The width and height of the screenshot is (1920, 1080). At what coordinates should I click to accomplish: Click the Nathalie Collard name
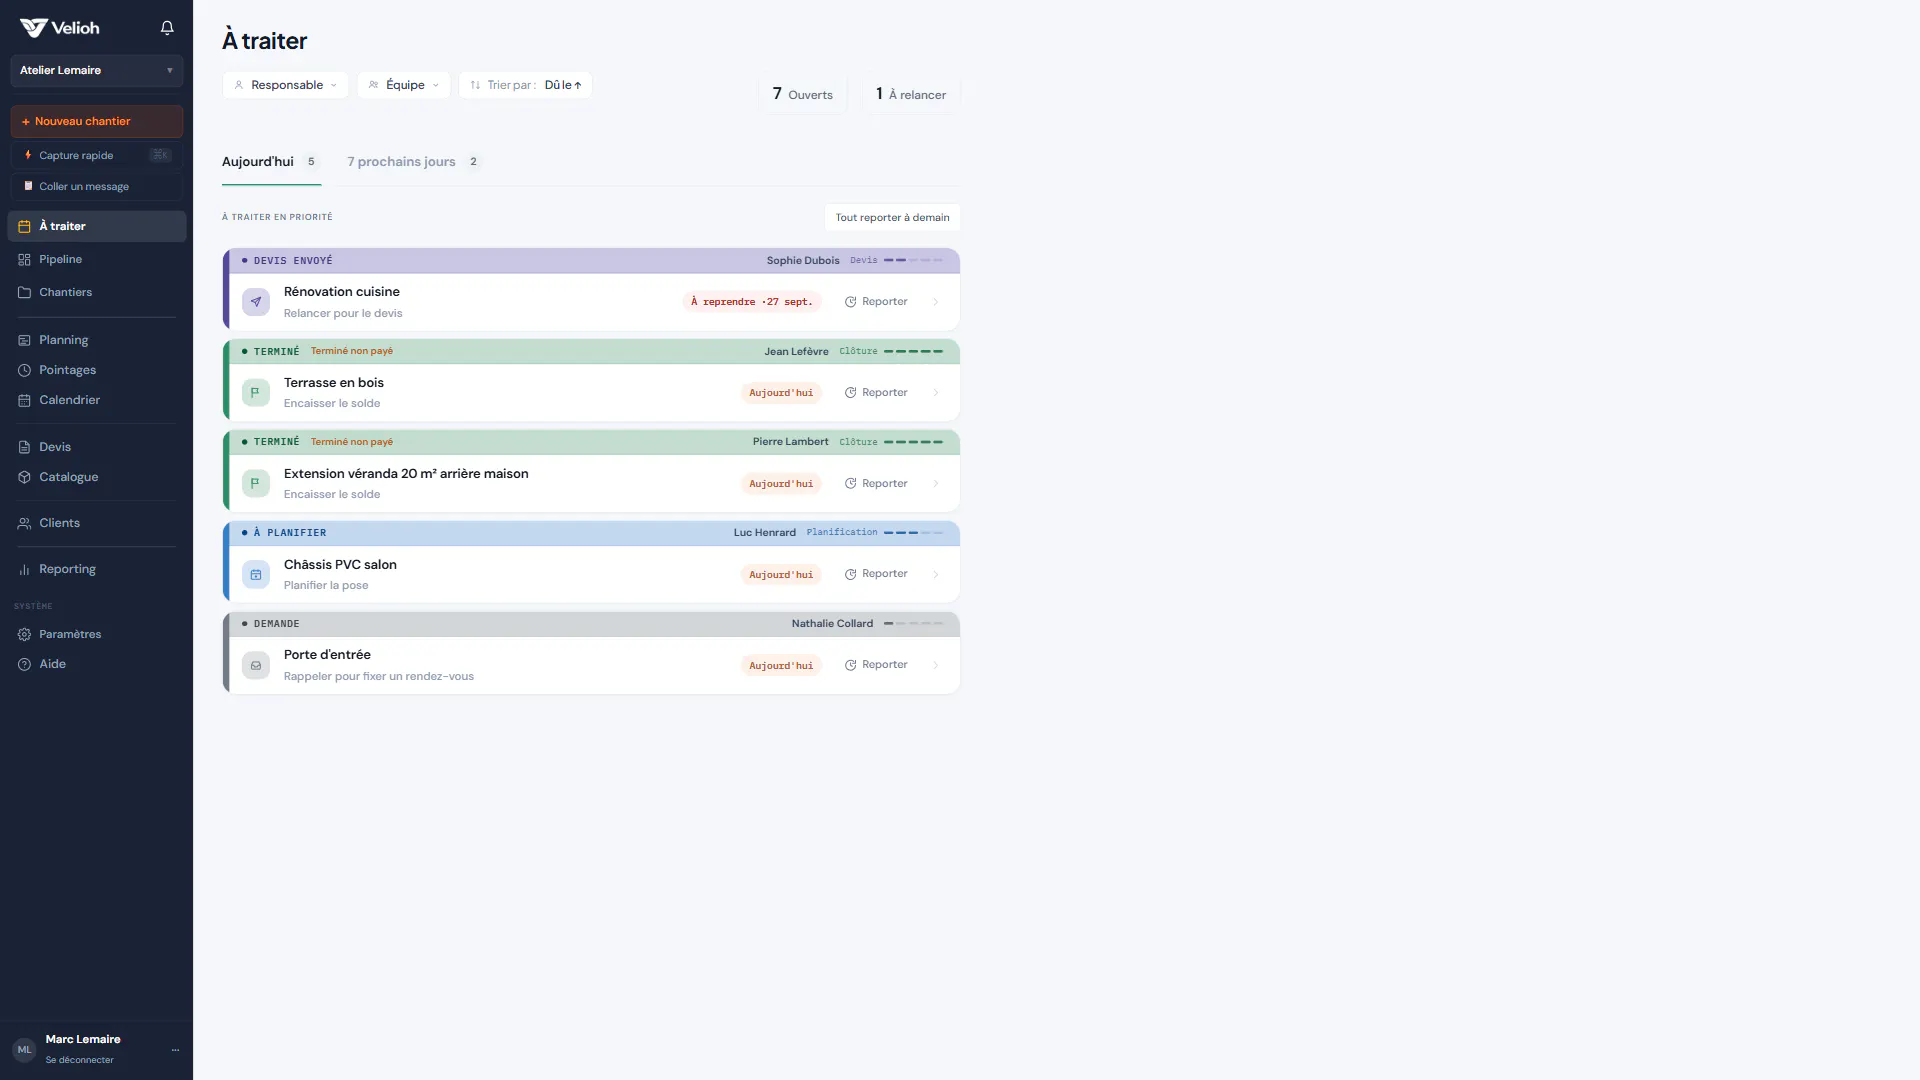coord(832,624)
